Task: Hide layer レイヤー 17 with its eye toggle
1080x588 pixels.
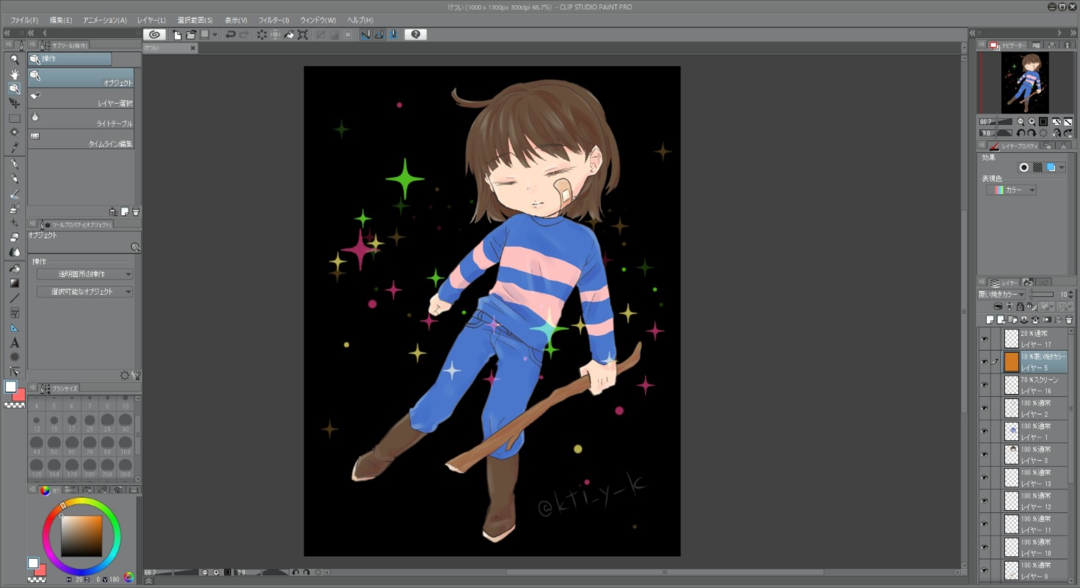Action: click(985, 338)
